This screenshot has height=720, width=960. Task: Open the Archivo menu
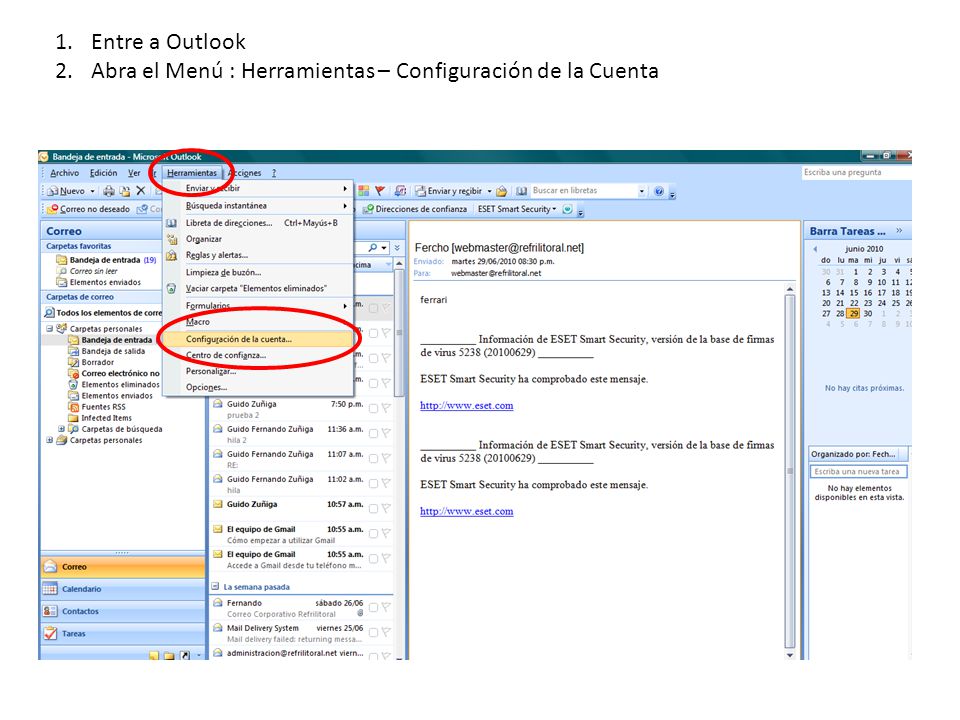(64, 173)
